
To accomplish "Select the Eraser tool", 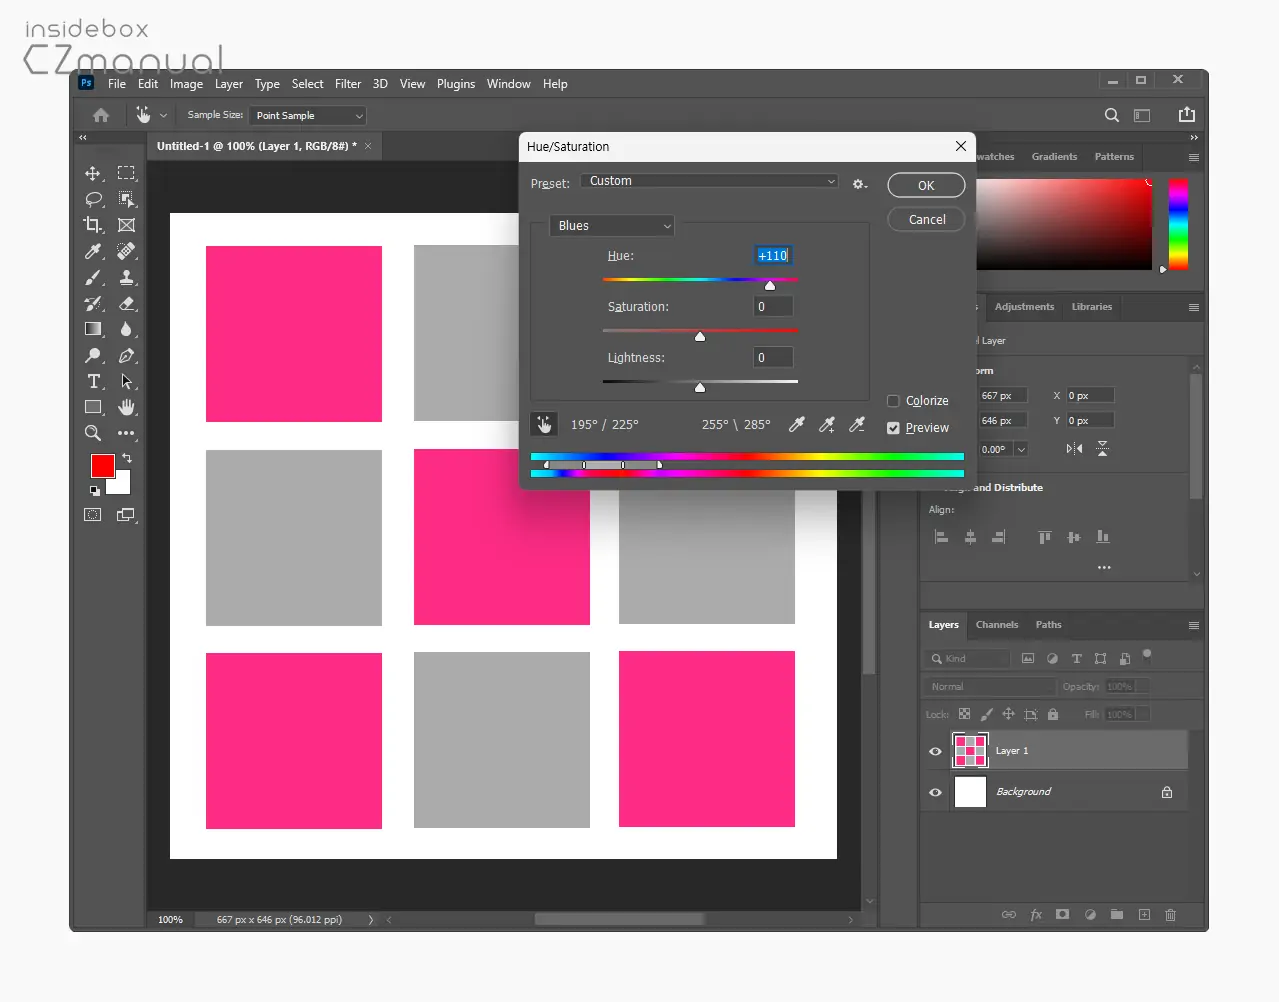I will tap(126, 303).
